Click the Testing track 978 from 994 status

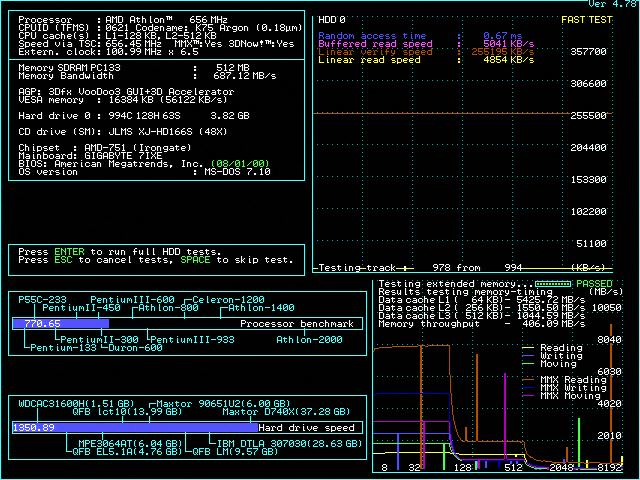pyautogui.click(x=420, y=268)
